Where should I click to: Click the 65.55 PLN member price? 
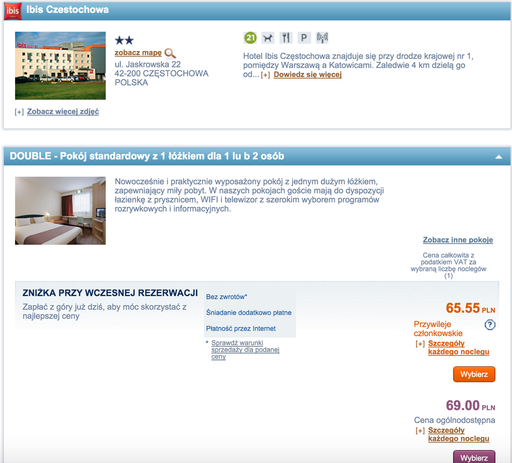470,308
